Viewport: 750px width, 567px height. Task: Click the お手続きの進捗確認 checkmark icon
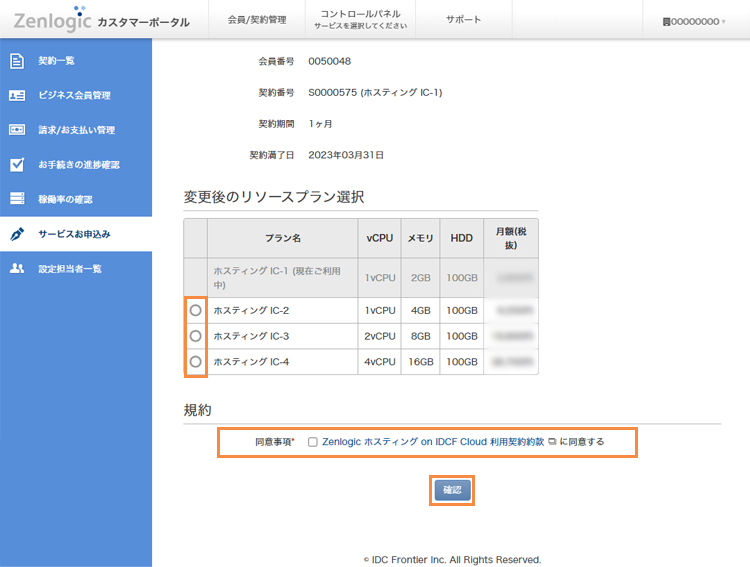[17, 165]
